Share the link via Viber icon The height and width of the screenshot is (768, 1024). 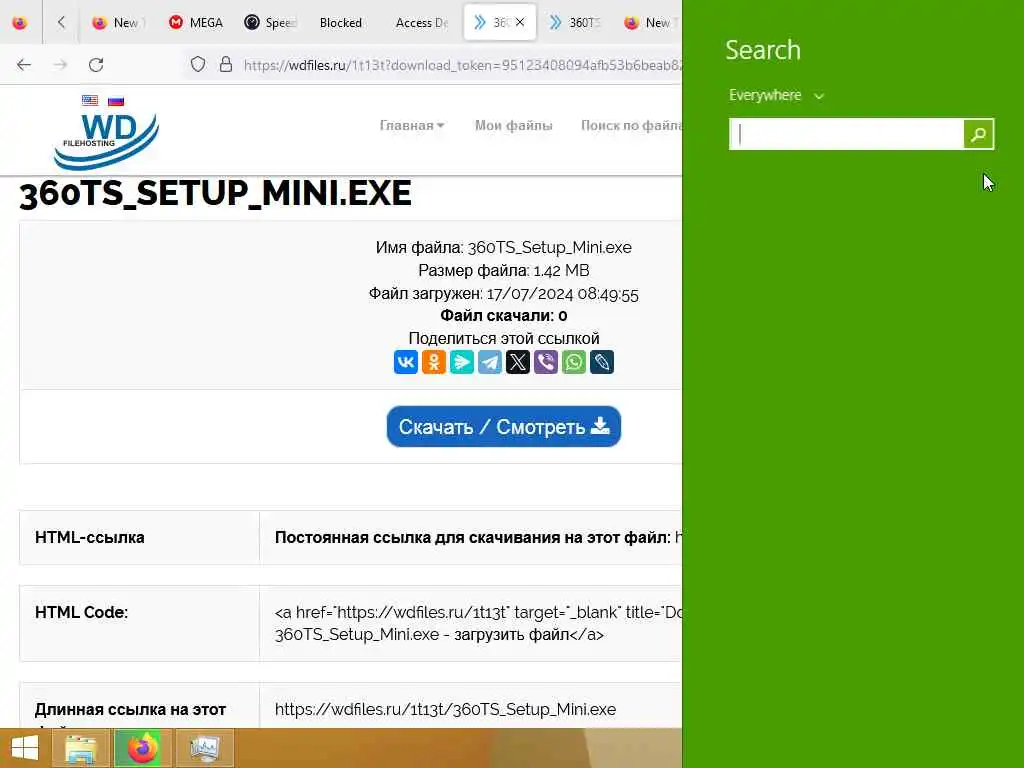coord(546,362)
